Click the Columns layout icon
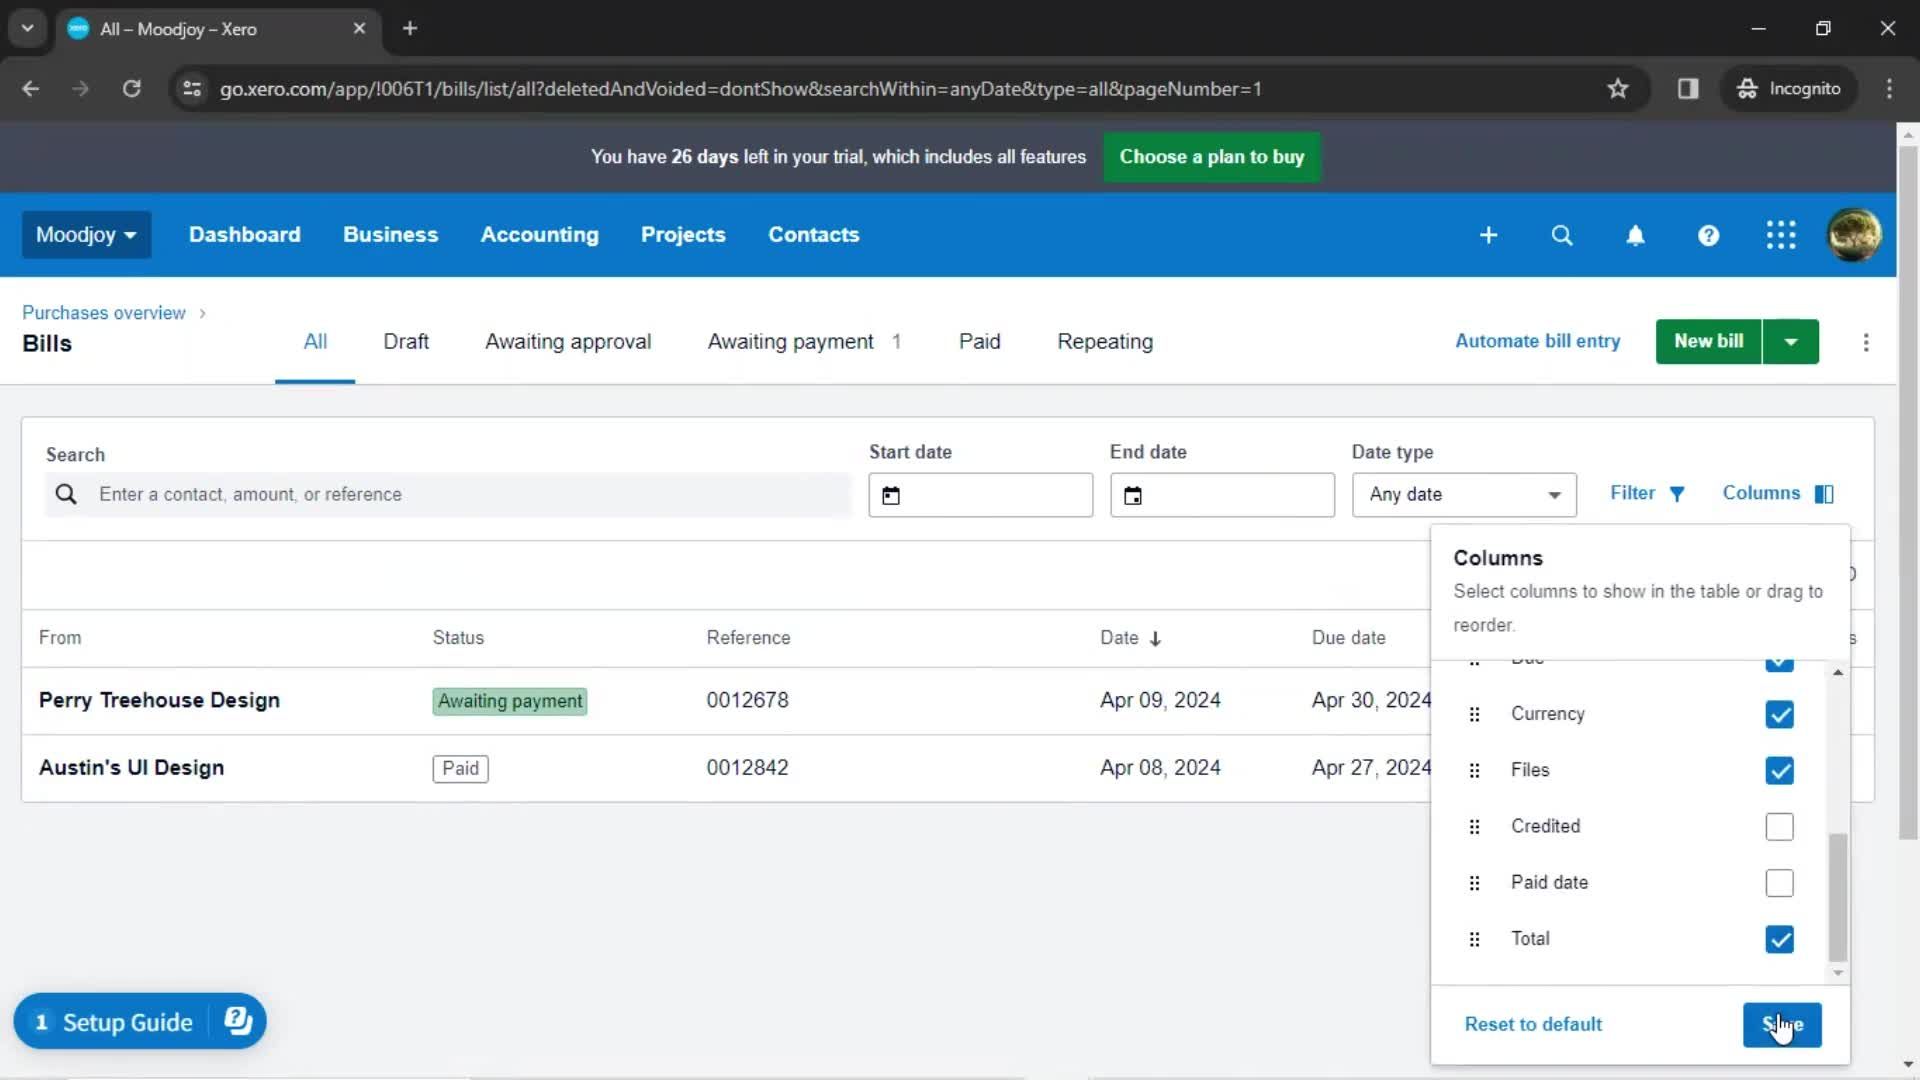Image resolution: width=1920 pixels, height=1080 pixels. 1824,494
